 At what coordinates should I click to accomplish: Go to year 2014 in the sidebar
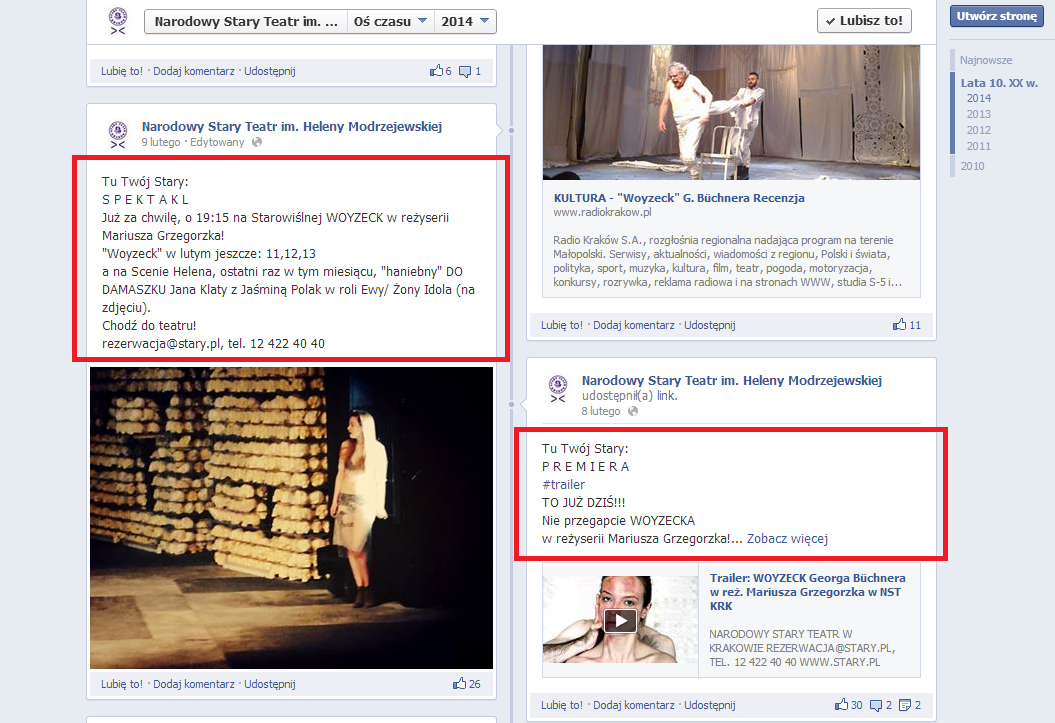click(979, 98)
